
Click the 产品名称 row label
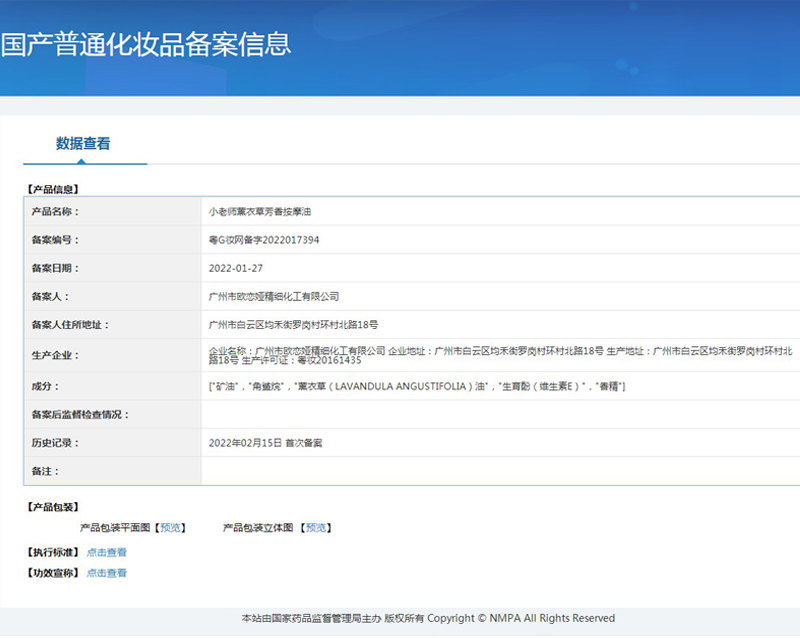[55, 212]
